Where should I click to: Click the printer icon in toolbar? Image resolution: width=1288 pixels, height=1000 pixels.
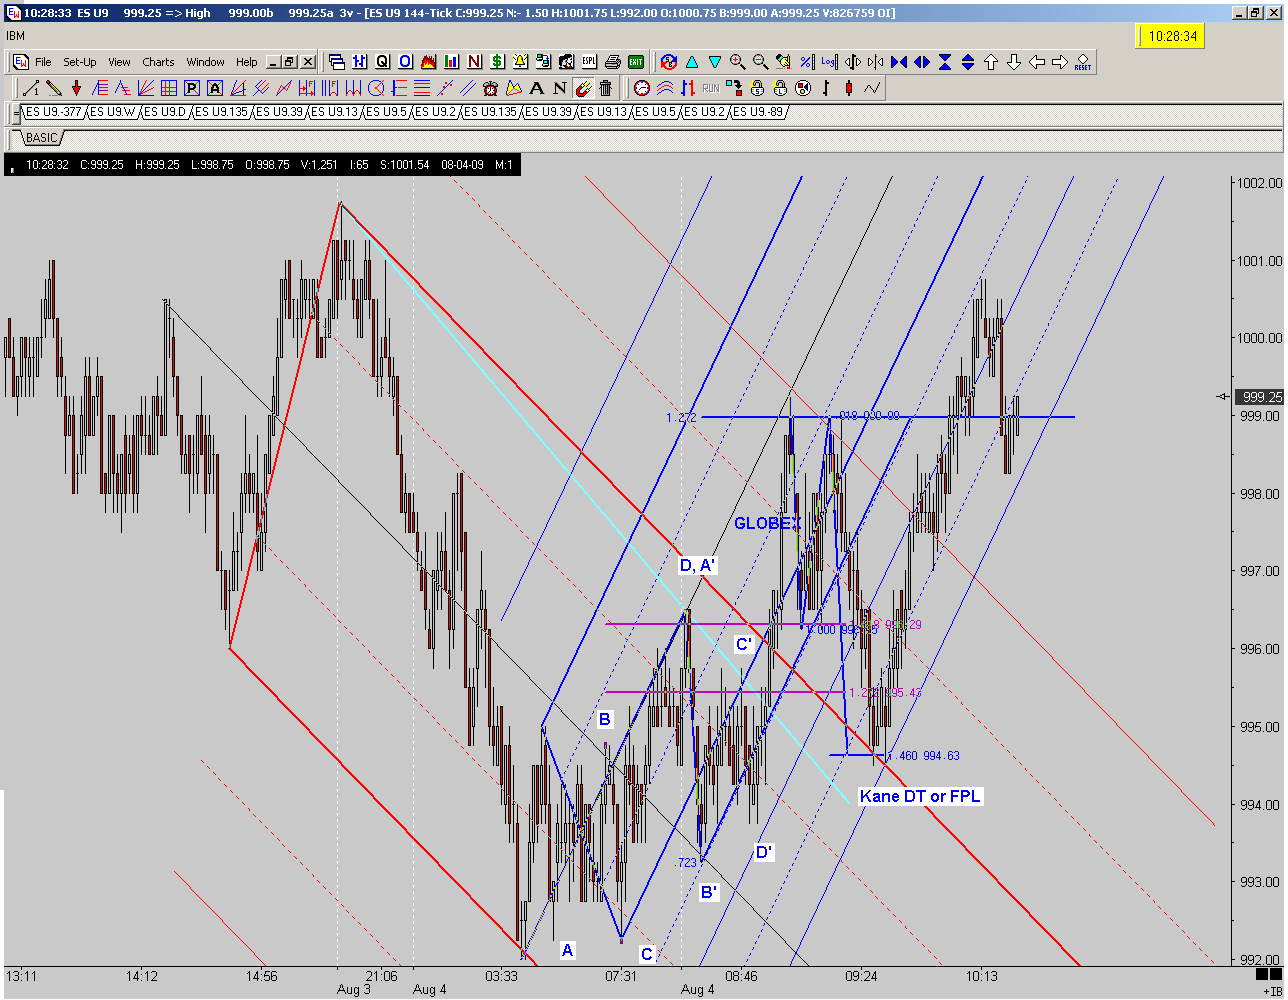click(612, 62)
